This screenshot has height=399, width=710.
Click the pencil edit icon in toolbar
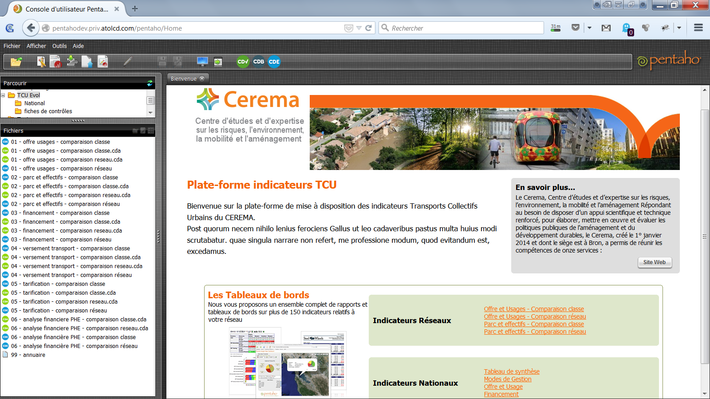pos(128,61)
